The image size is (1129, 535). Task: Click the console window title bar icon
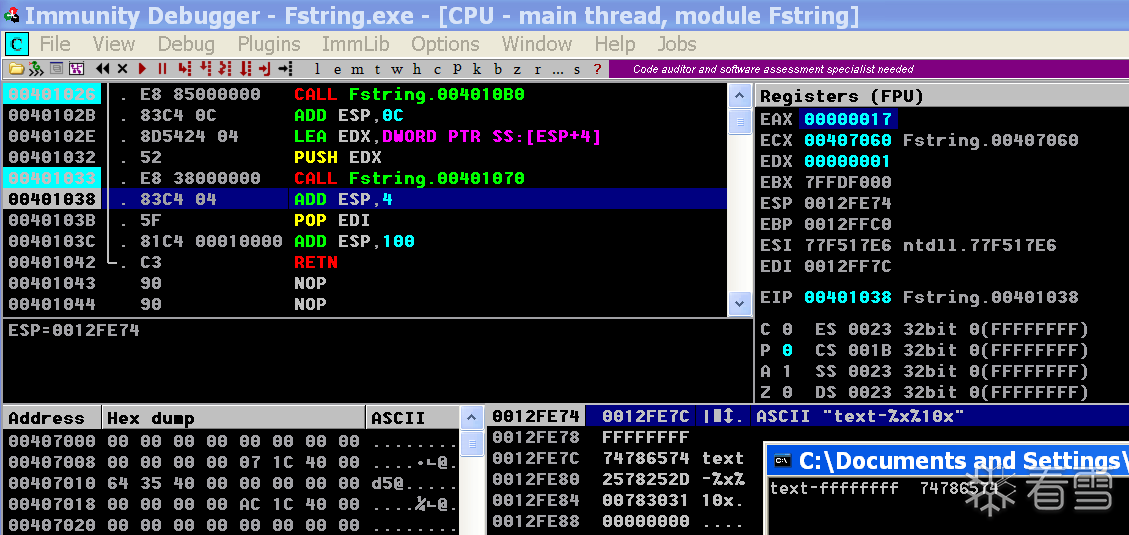[x=781, y=460]
